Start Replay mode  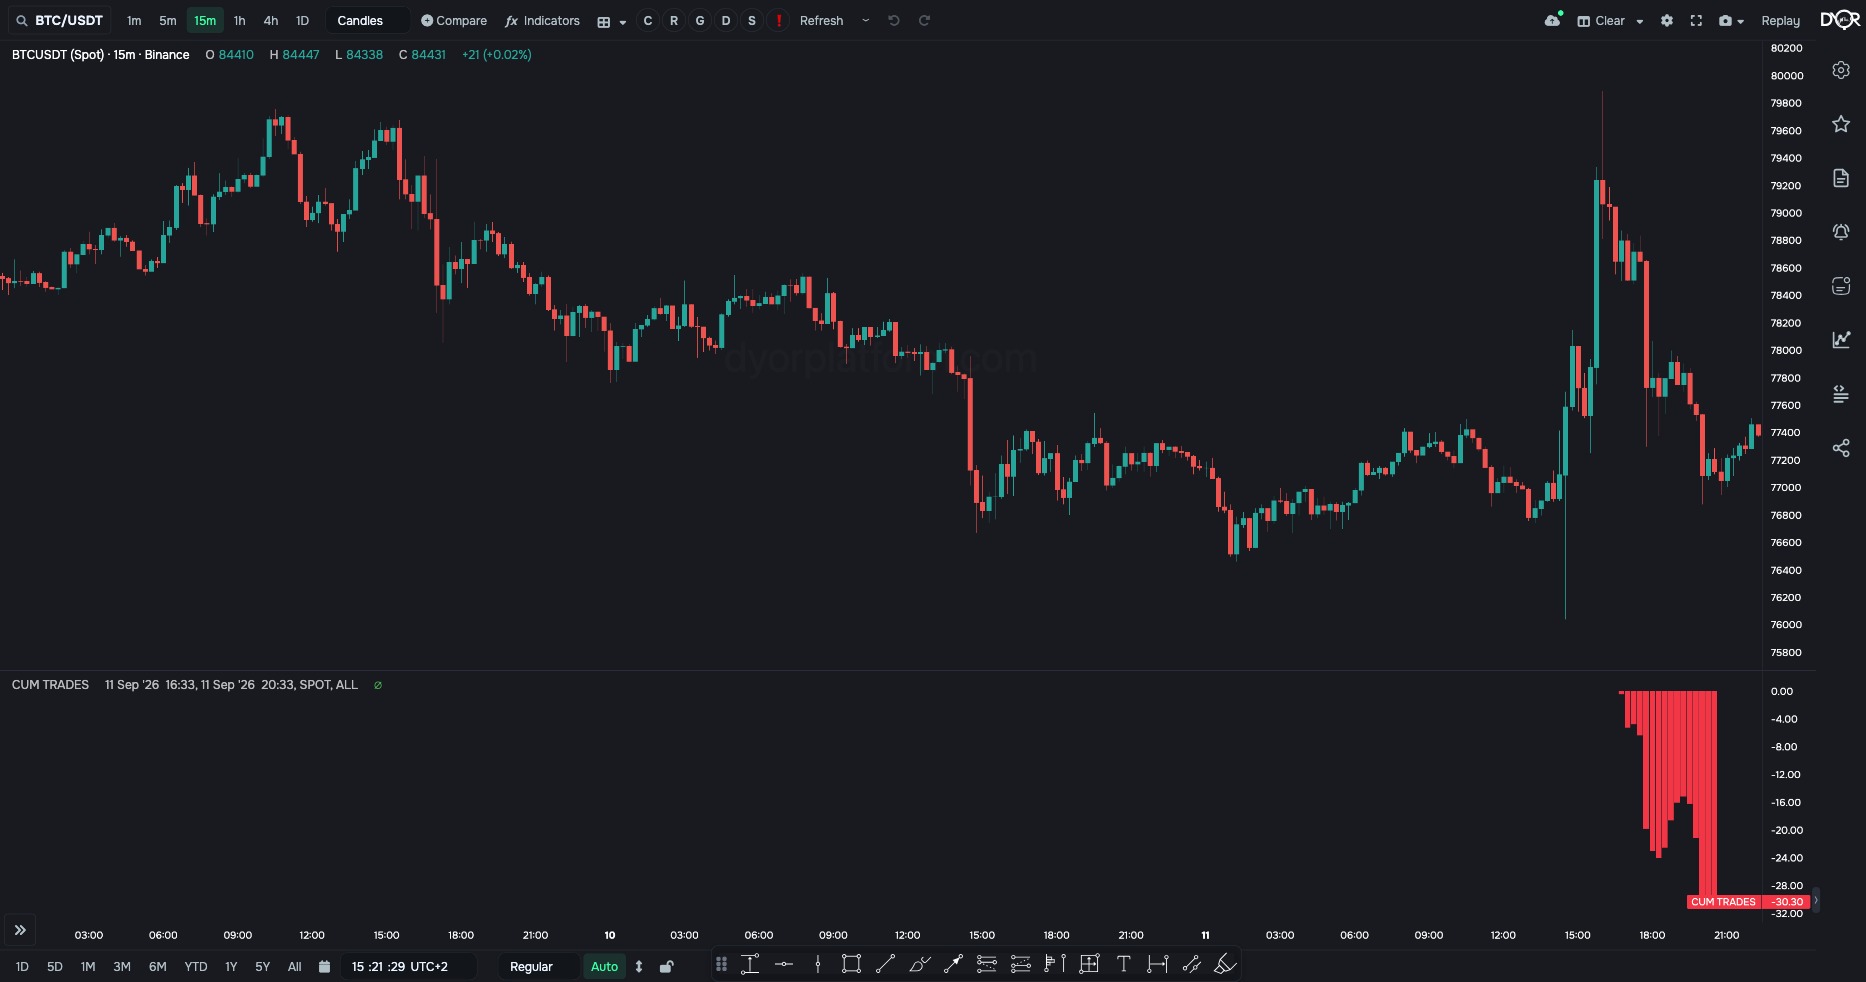(1780, 20)
